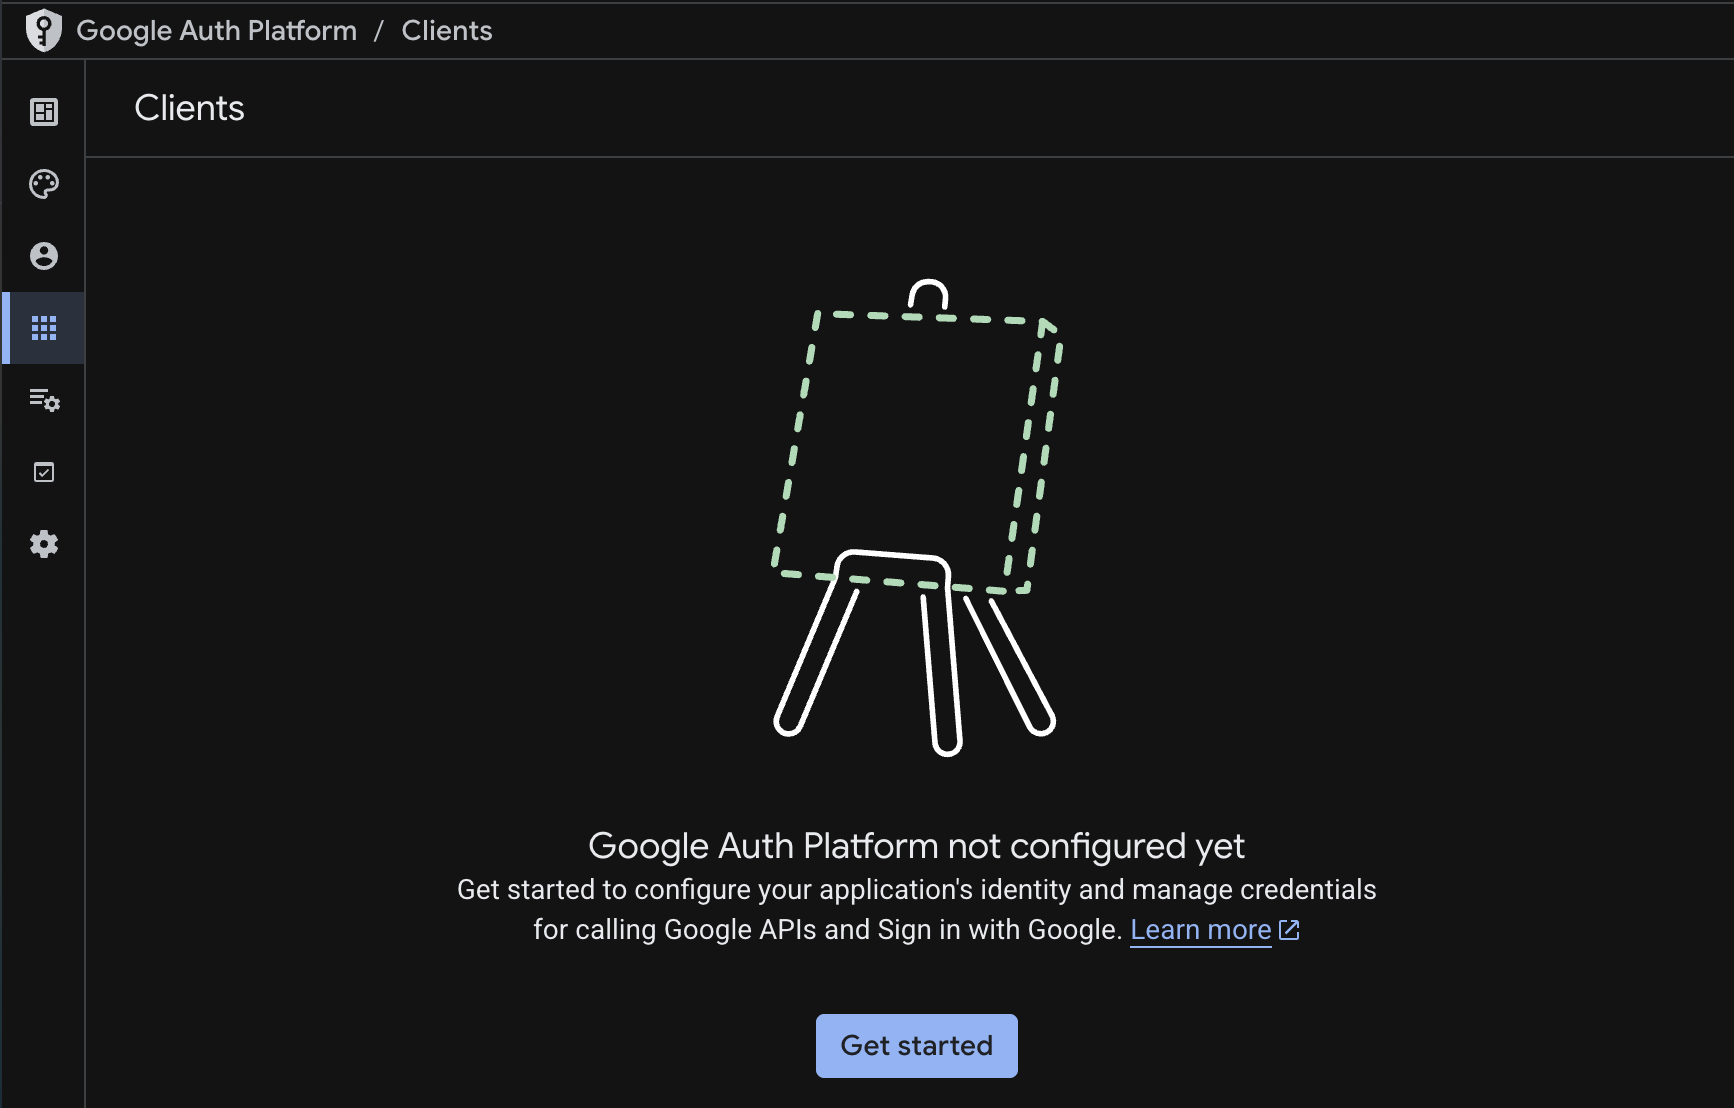Screen dimensions: 1734x1108
Task: Open the Overview dashboard sidebar icon
Action: tap(44, 112)
